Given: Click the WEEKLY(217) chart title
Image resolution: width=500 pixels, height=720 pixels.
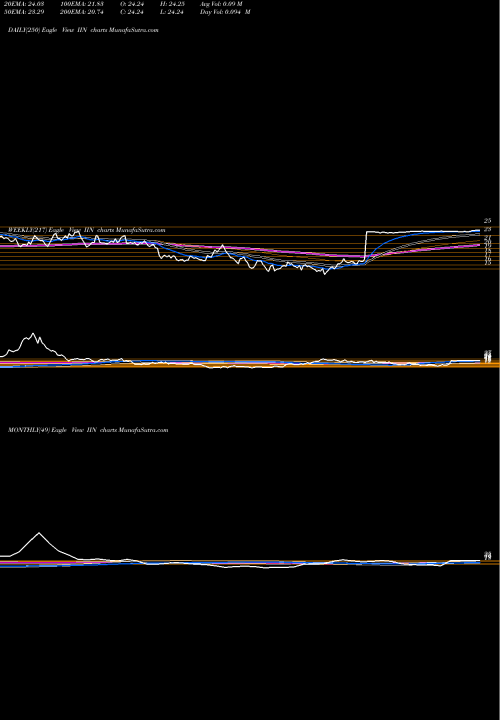Looking at the screenshot, I should click(87, 230).
